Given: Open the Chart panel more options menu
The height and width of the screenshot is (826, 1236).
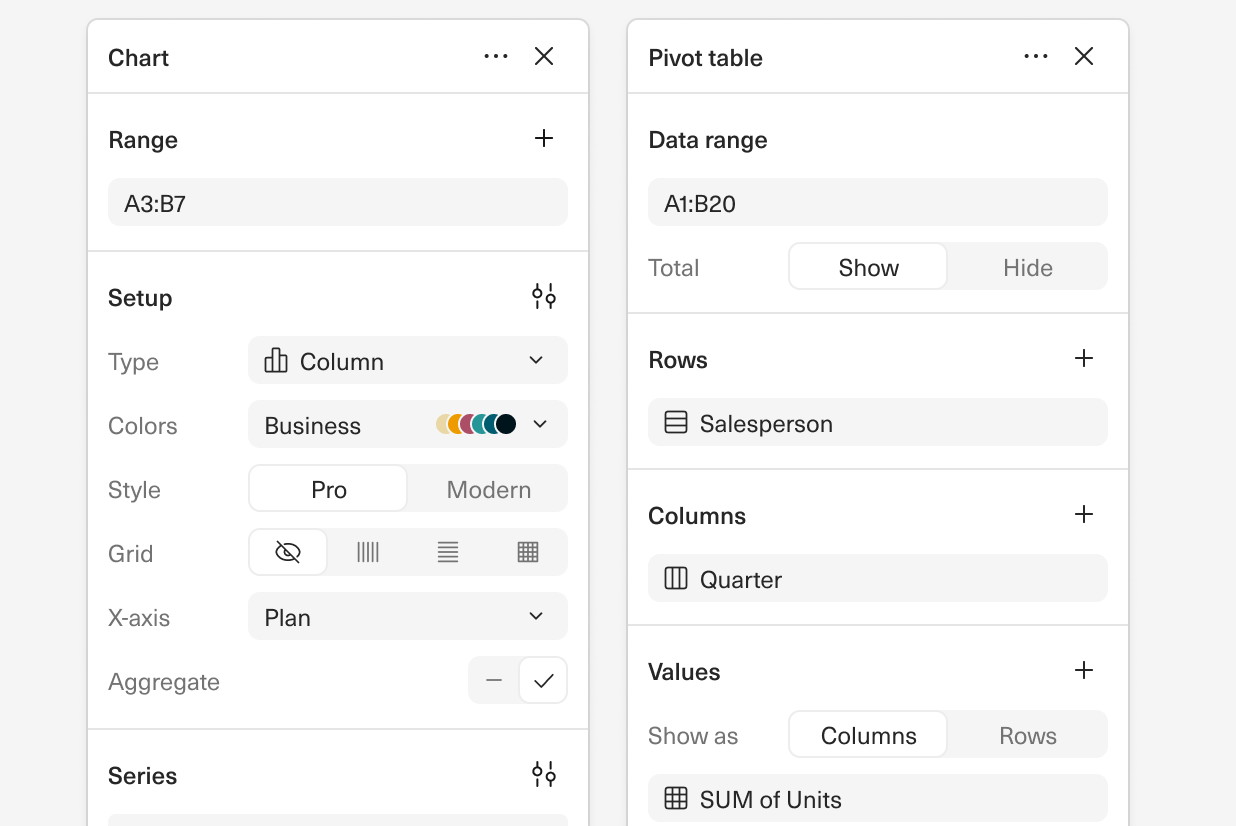Looking at the screenshot, I should pos(496,57).
